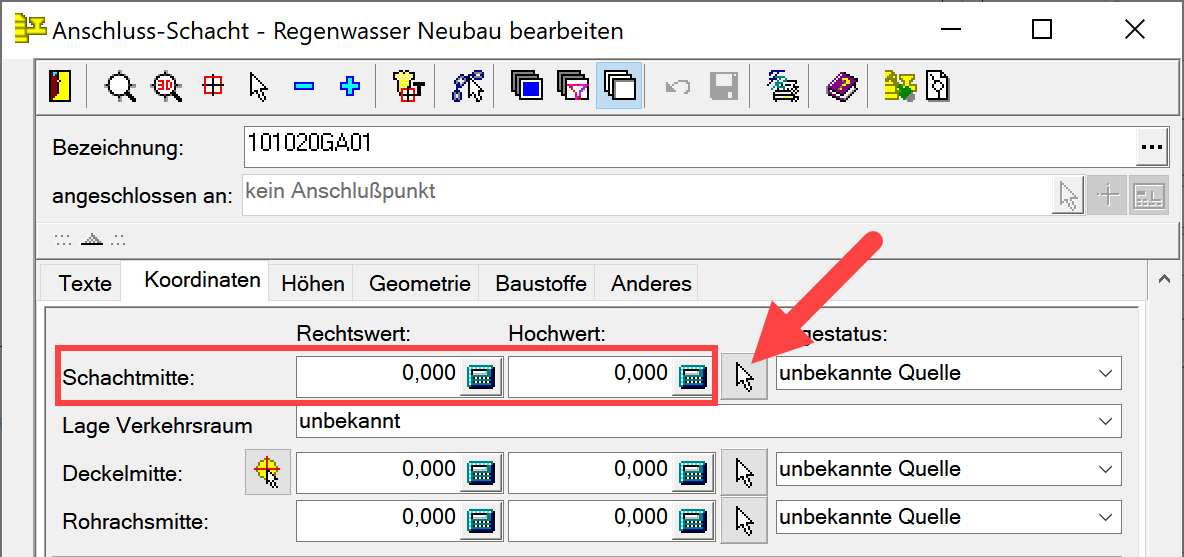Open the Rohrachsmitte unbekannte Quelle dropdown
This screenshot has width=1184, height=557.
(x=1104, y=517)
